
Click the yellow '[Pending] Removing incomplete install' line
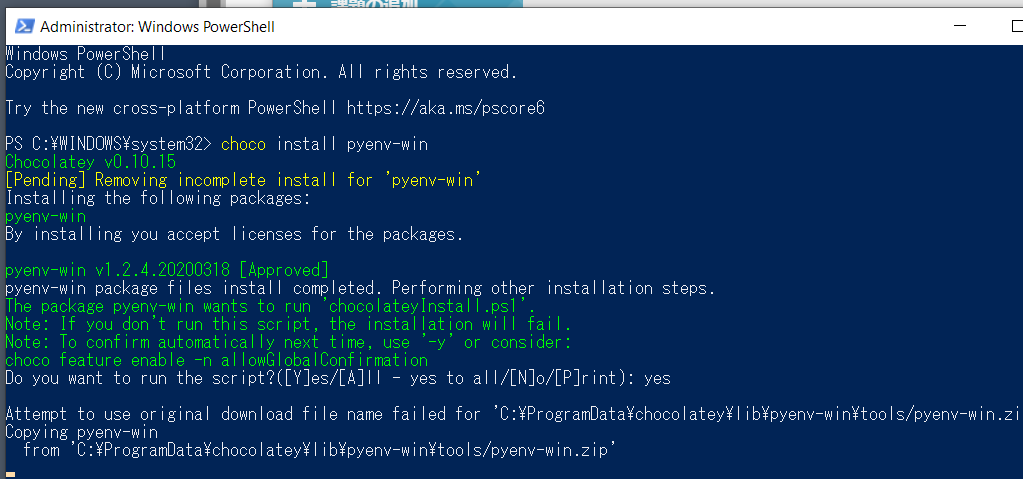[243, 180]
